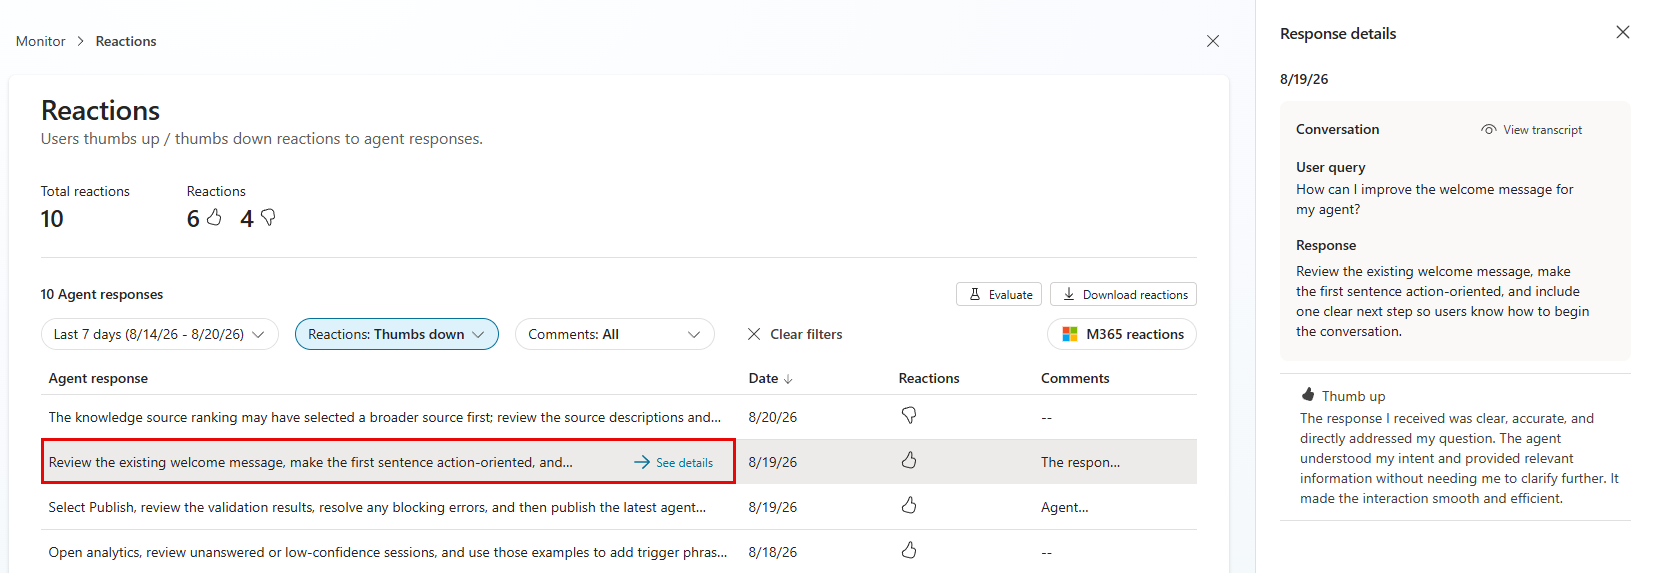The height and width of the screenshot is (573, 1654).
Task: Click thumbs up icon in Select Publish row
Action: pyautogui.click(x=909, y=505)
